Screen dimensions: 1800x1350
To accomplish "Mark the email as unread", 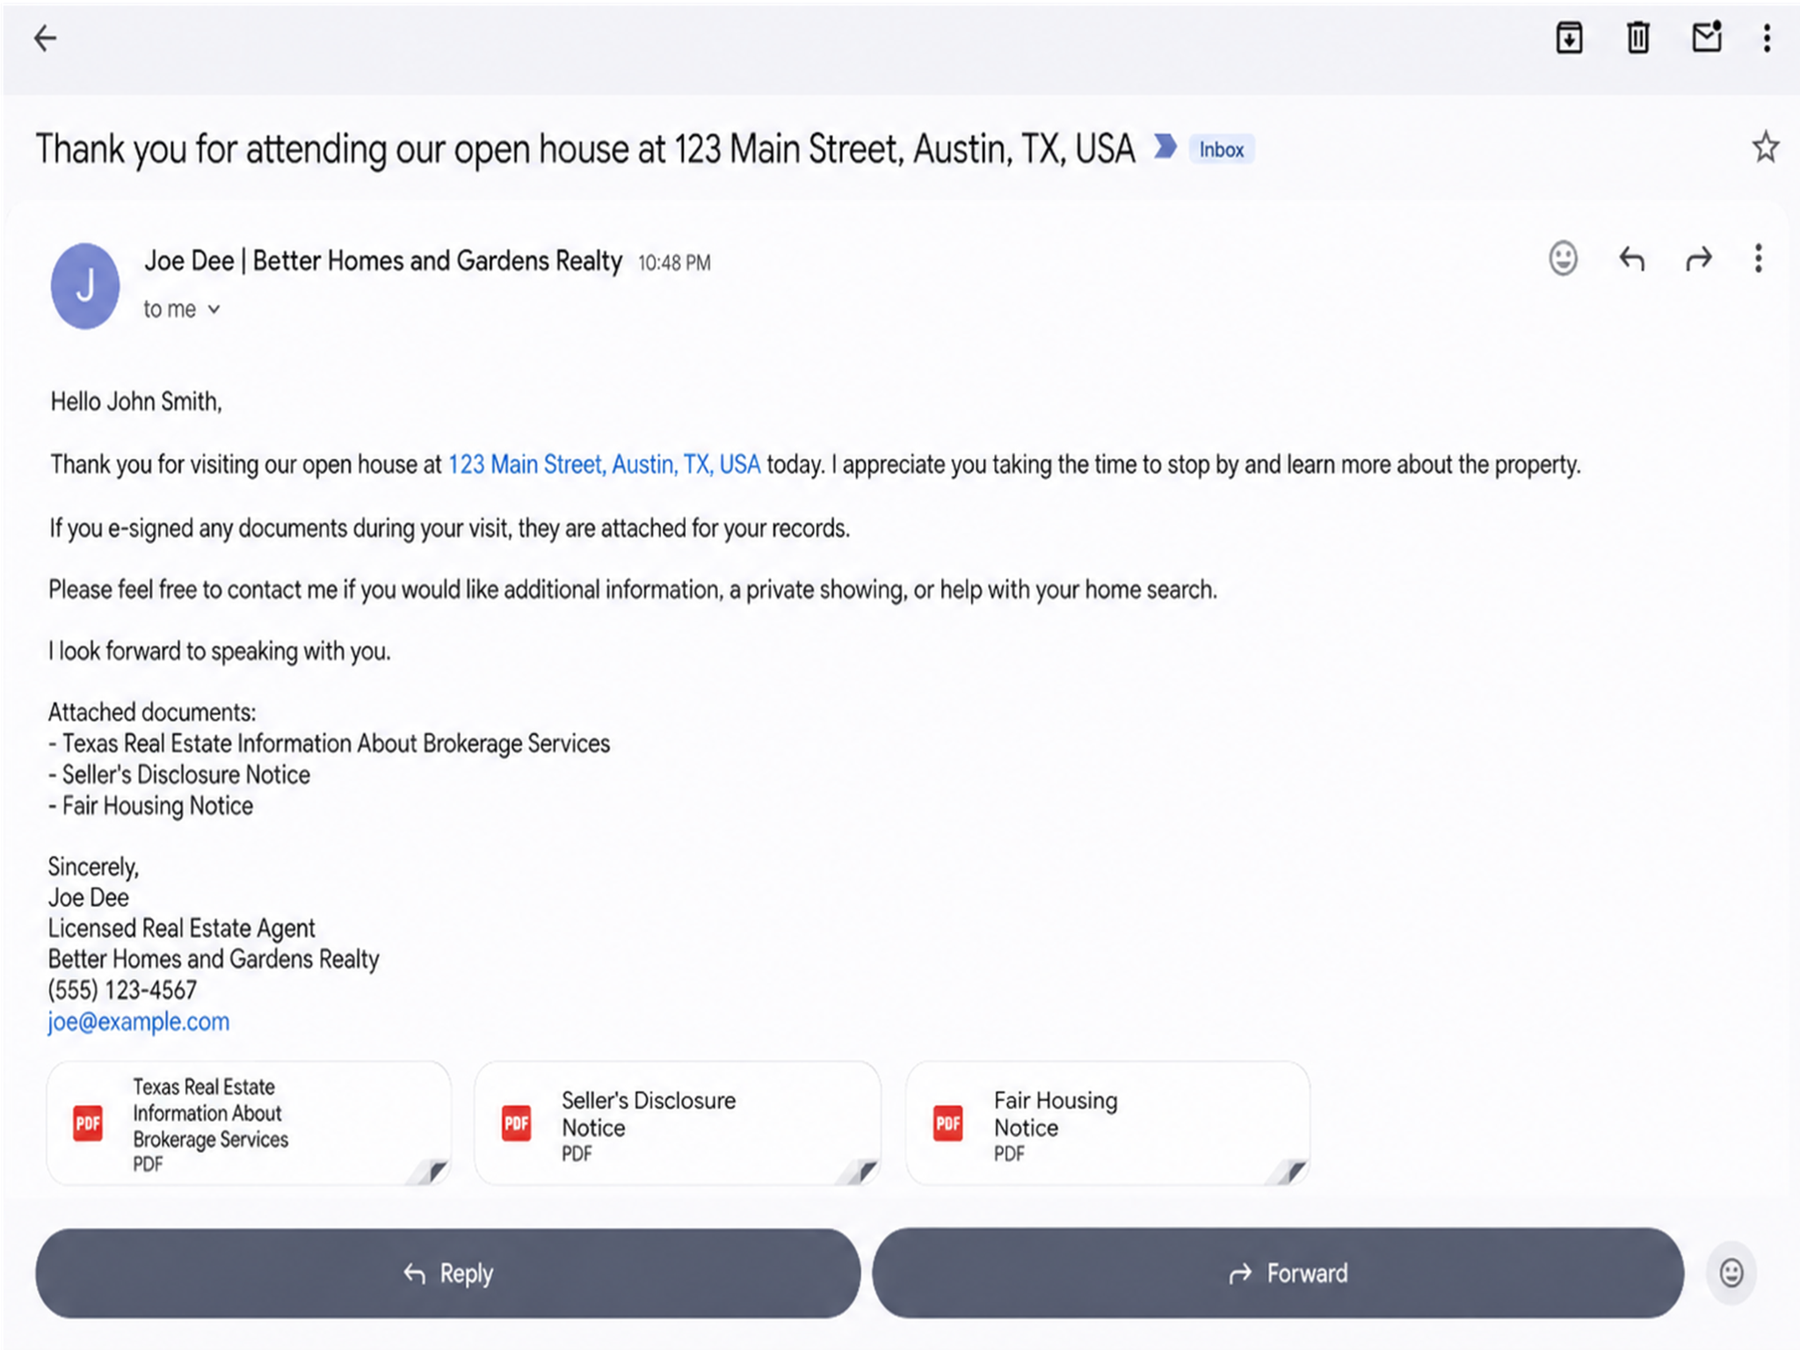I will point(1707,37).
